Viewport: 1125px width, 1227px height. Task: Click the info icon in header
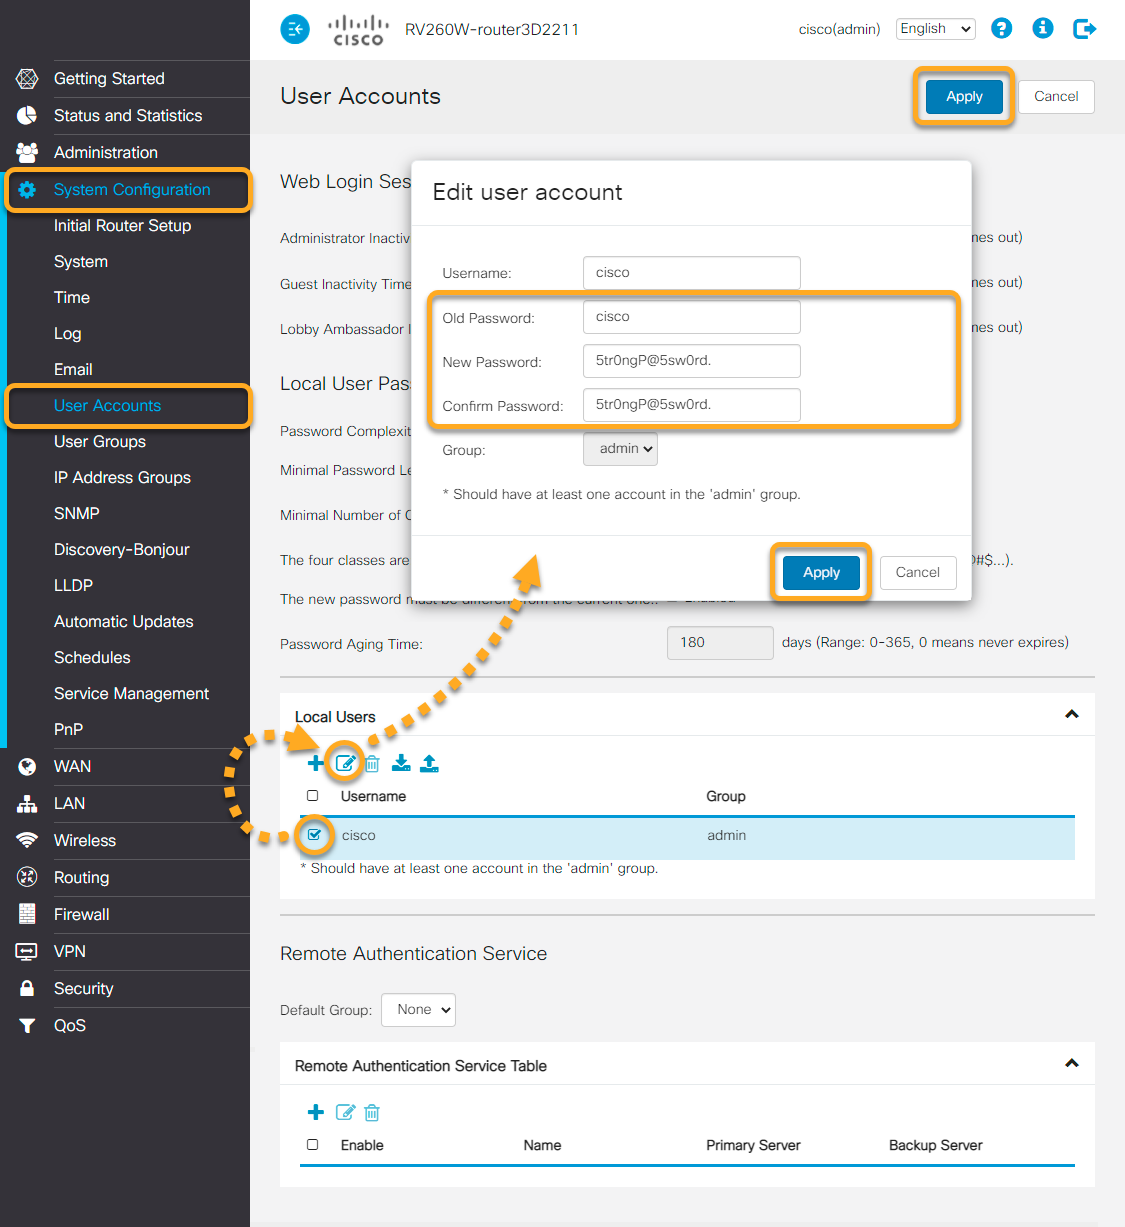tap(1042, 28)
